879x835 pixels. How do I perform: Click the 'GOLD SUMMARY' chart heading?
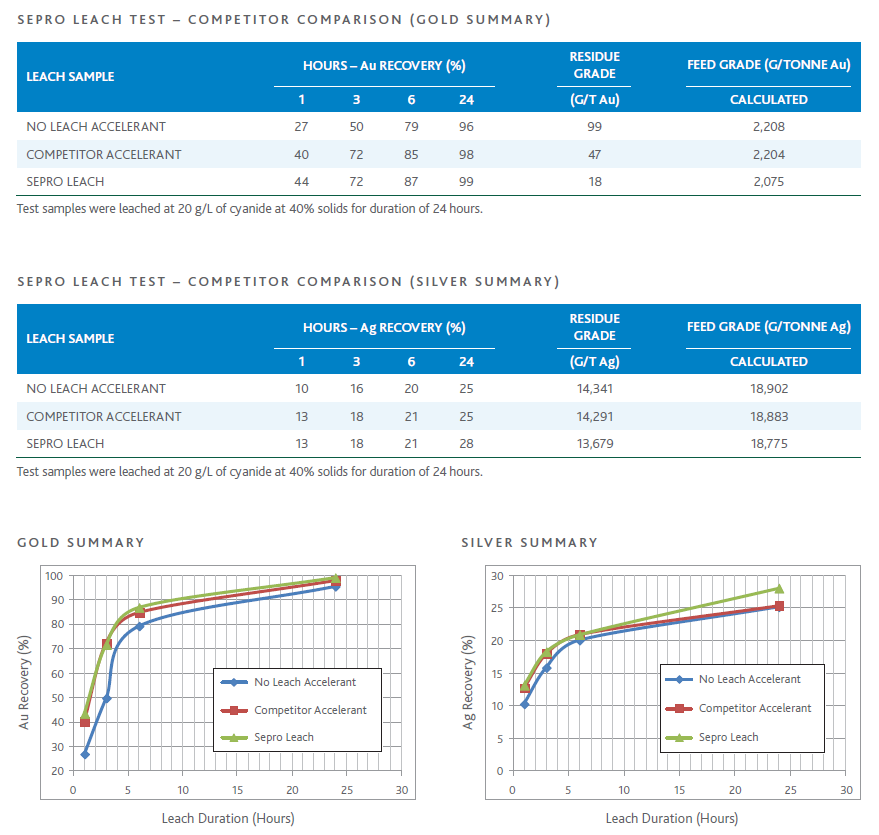[x=81, y=542]
